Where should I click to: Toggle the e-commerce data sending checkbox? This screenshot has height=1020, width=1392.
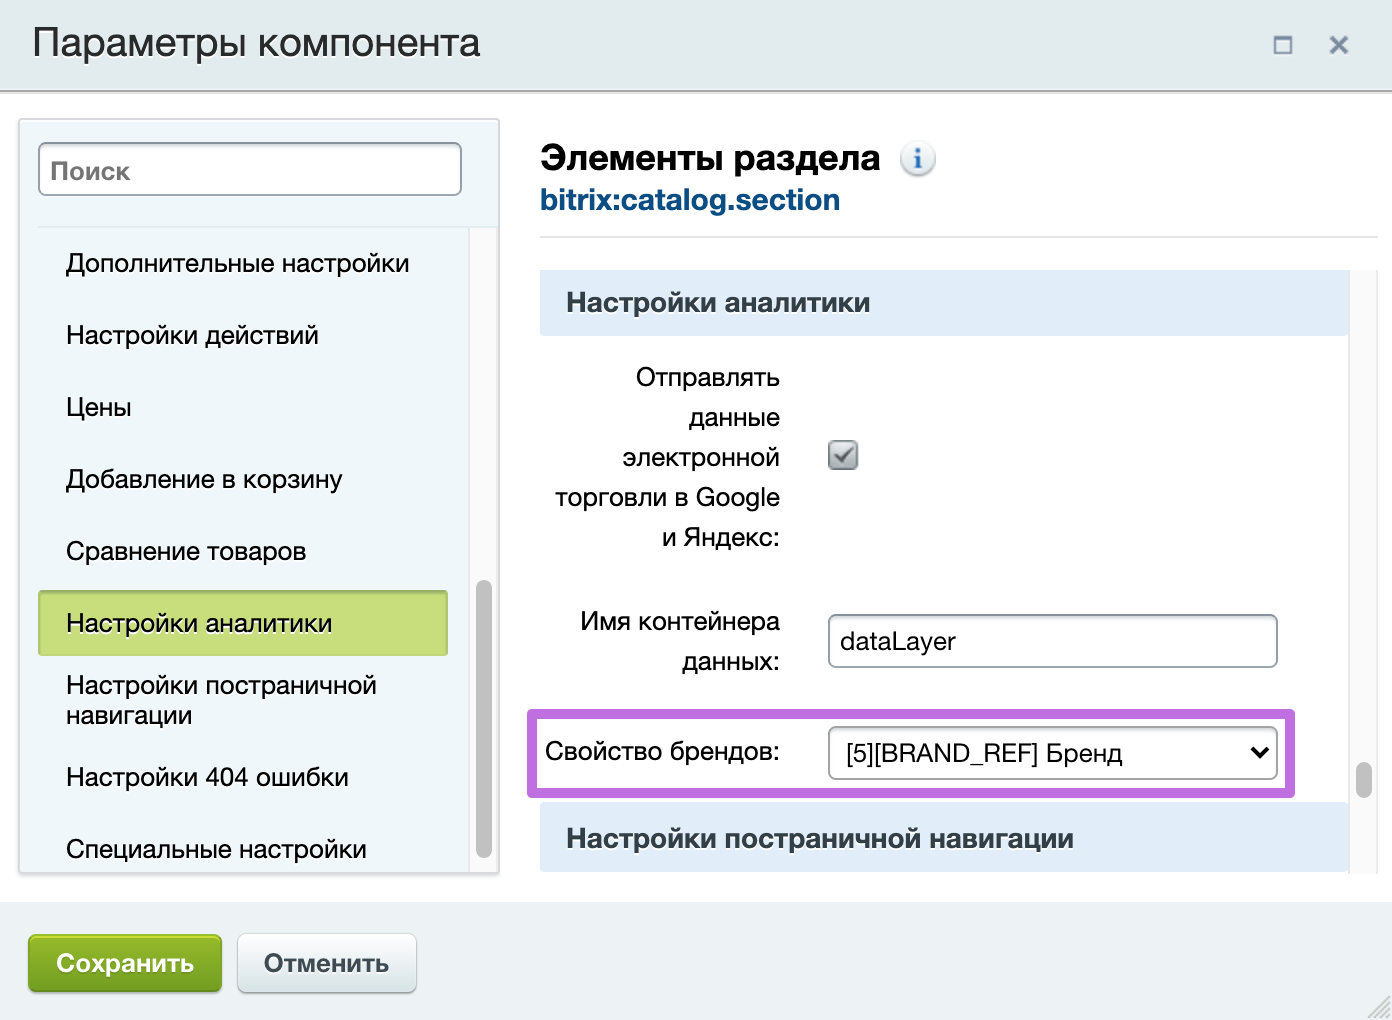pyautogui.click(x=843, y=456)
